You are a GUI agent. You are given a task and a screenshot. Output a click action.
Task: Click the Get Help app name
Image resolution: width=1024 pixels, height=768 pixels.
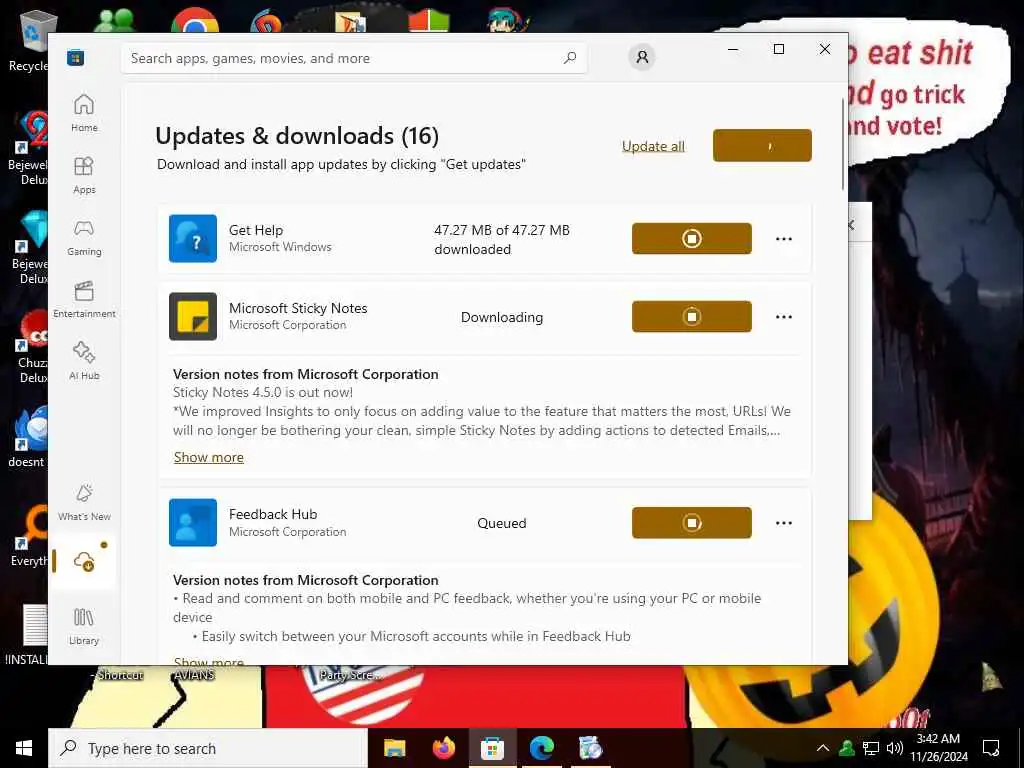coord(255,230)
